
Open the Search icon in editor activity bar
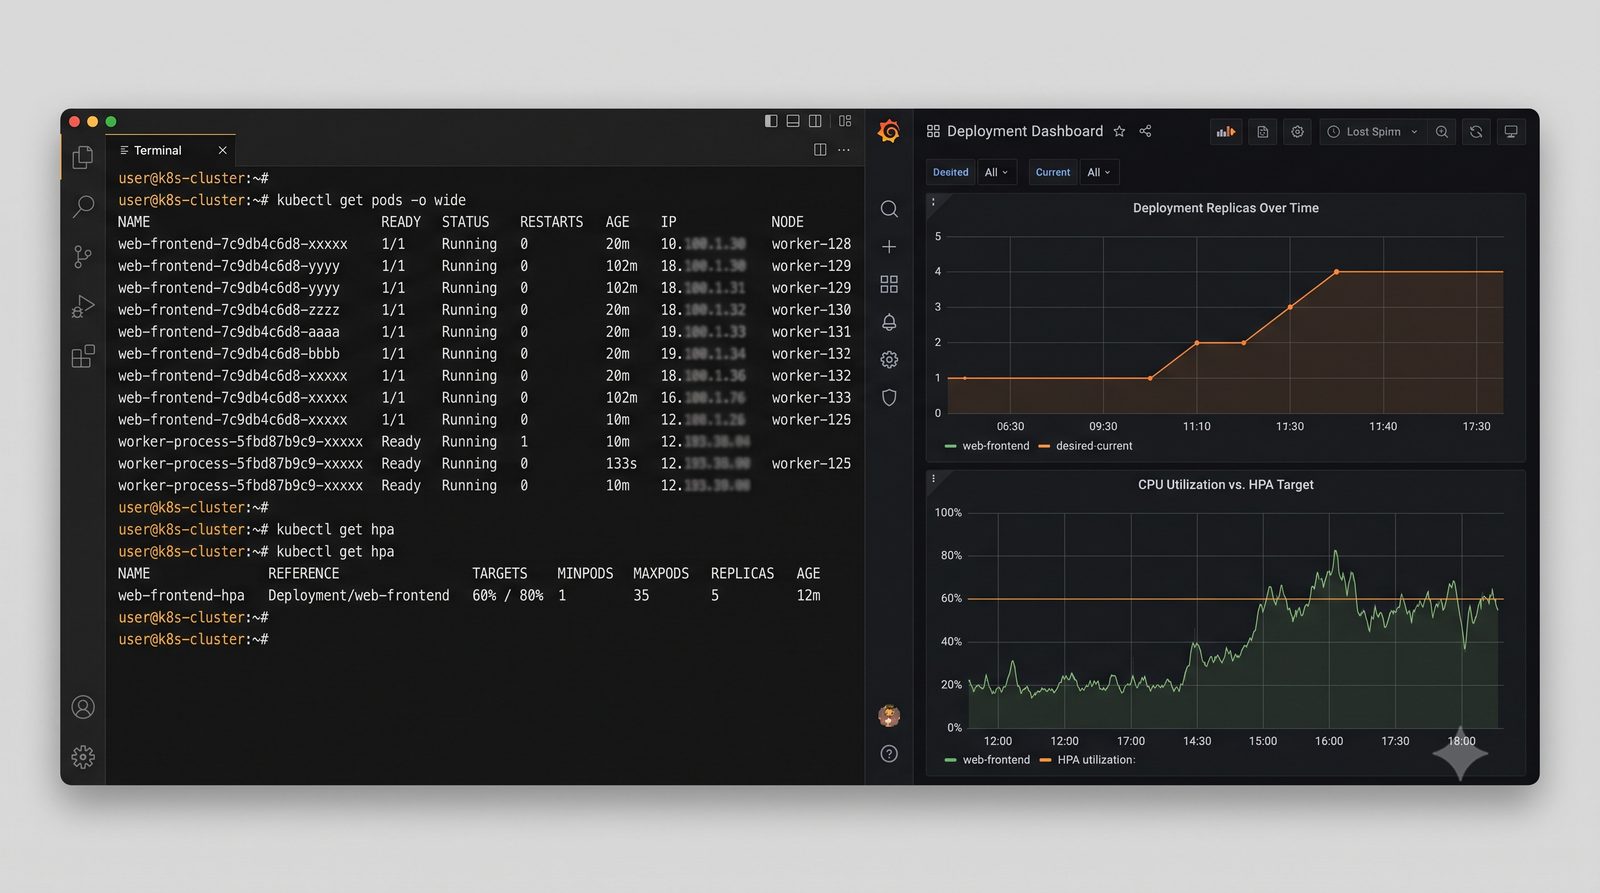(83, 207)
